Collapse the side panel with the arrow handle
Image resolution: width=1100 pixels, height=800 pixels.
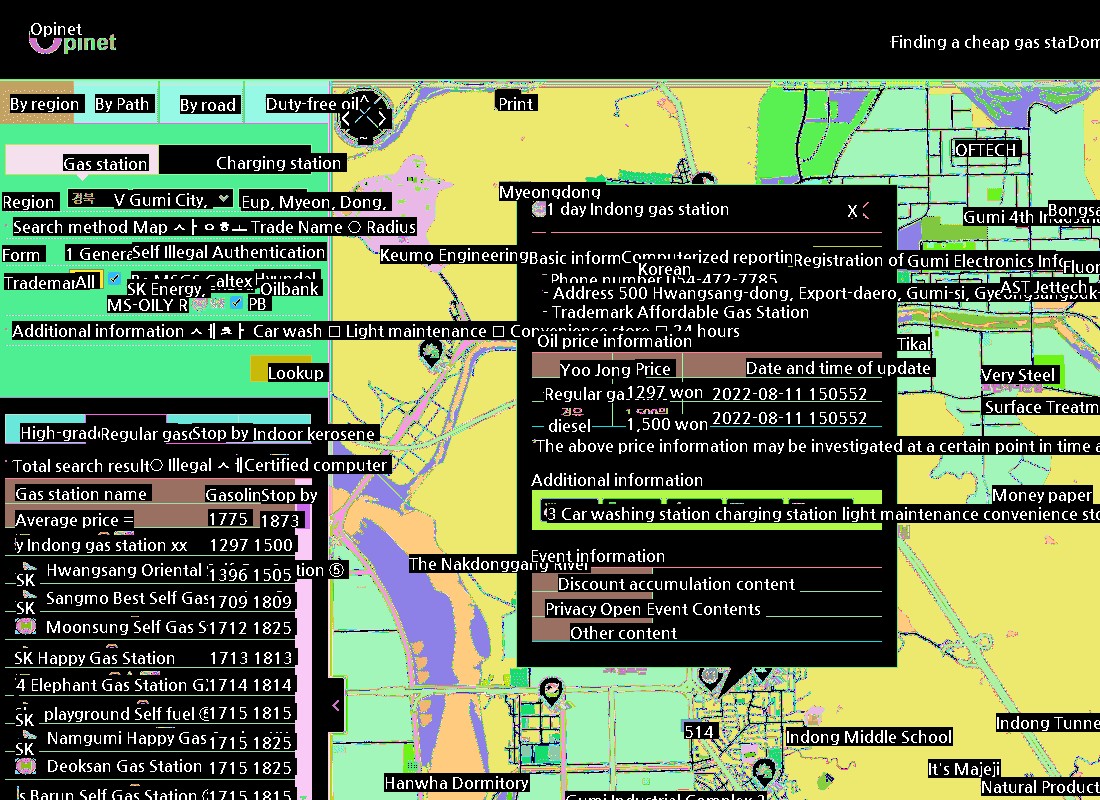(336, 705)
